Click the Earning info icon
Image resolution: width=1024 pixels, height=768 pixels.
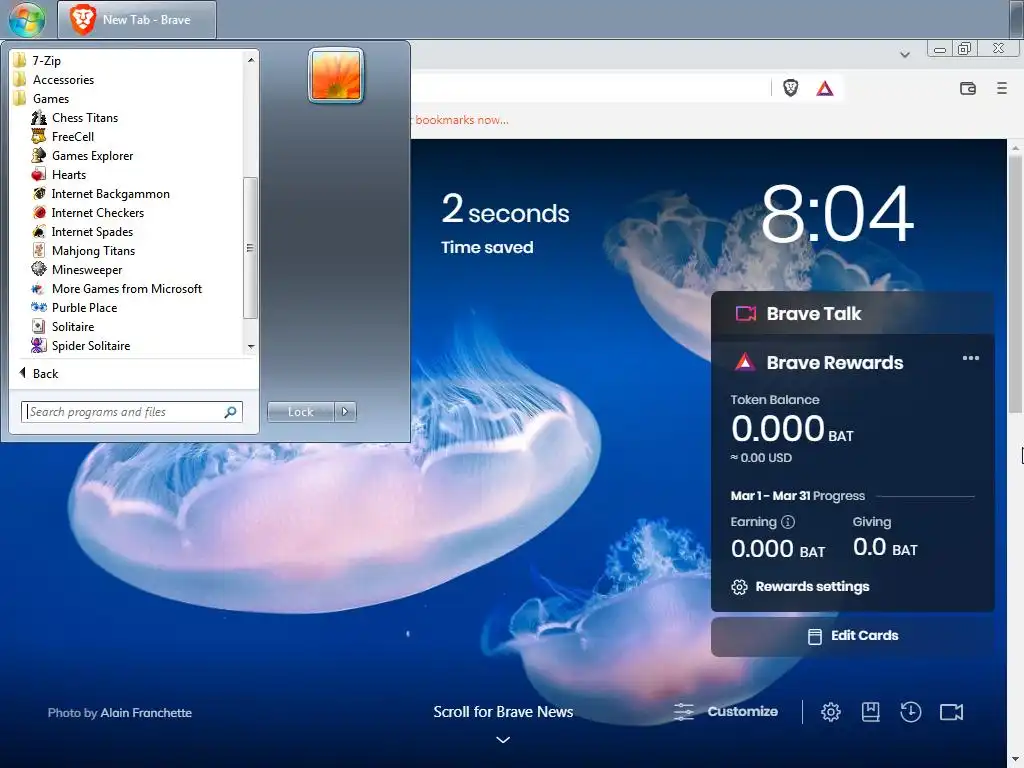pyautogui.click(x=788, y=522)
